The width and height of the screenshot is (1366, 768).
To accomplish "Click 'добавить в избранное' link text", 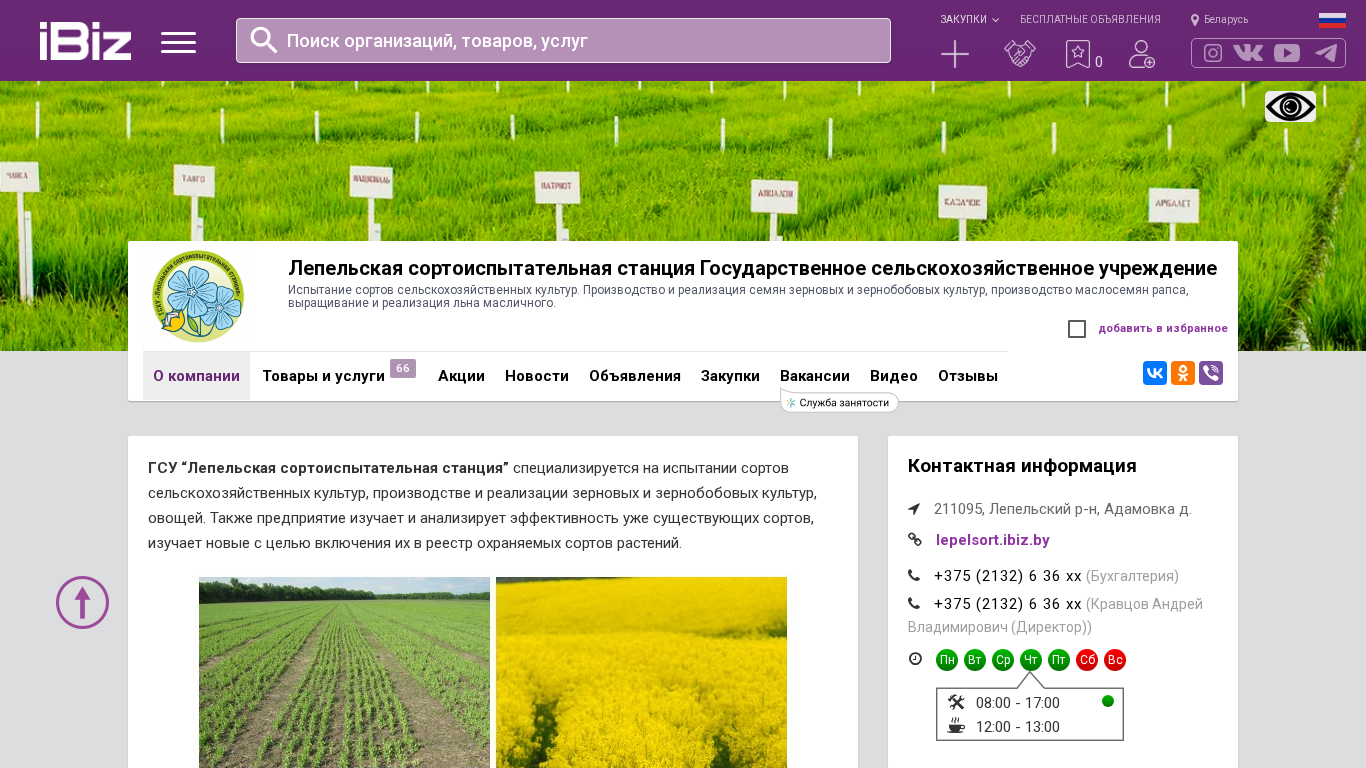I will 1163,328.
